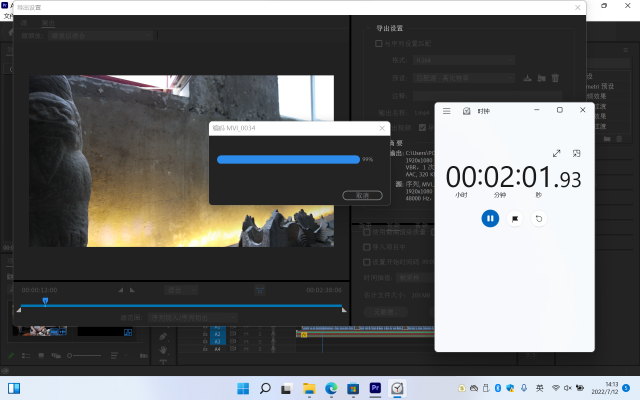
Task: Open the metadata button
Action: (384, 312)
